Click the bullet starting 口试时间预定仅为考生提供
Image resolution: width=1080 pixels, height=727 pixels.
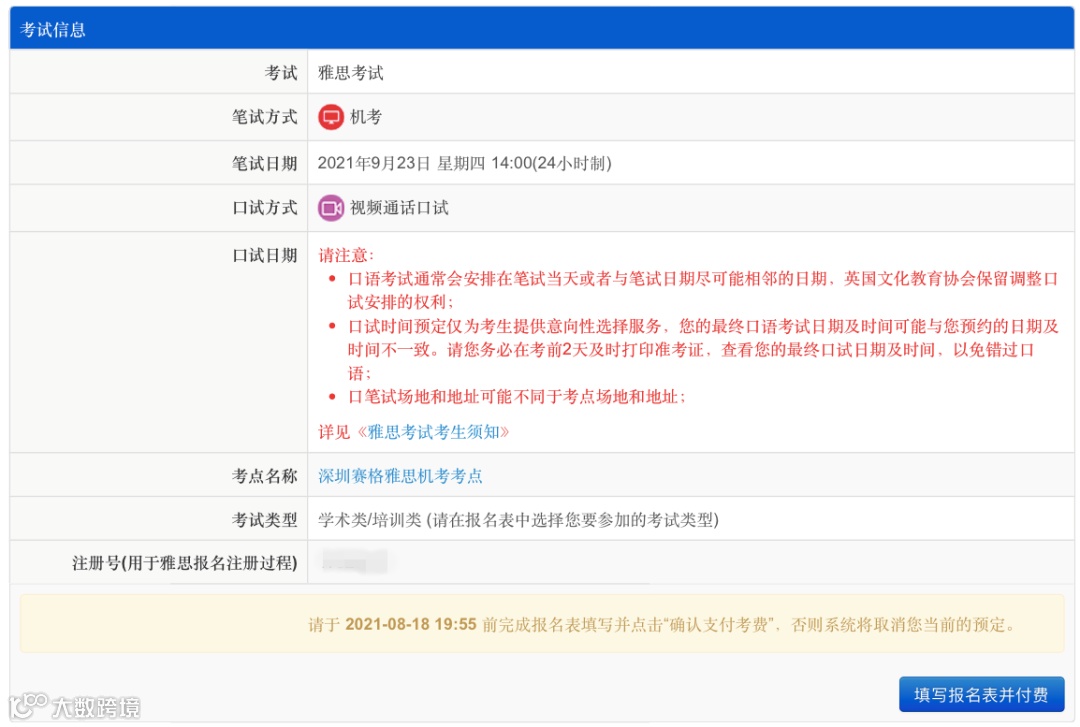click(x=703, y=349)
